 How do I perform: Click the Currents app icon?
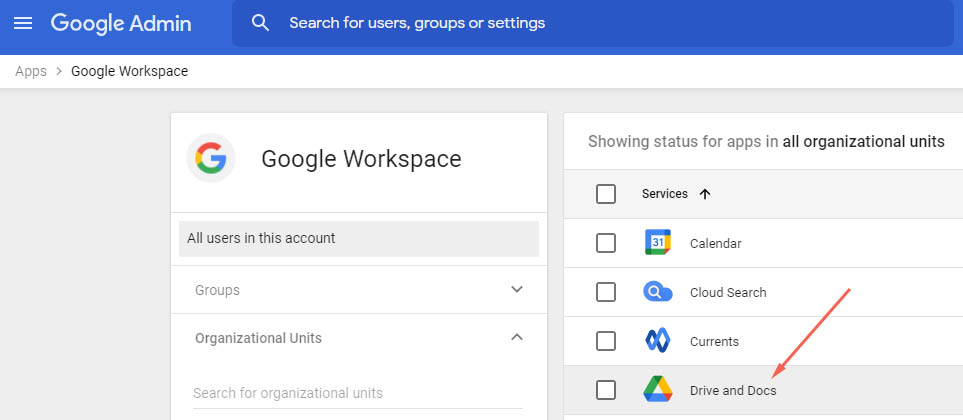pyautogui.click(x=658, y=341)
